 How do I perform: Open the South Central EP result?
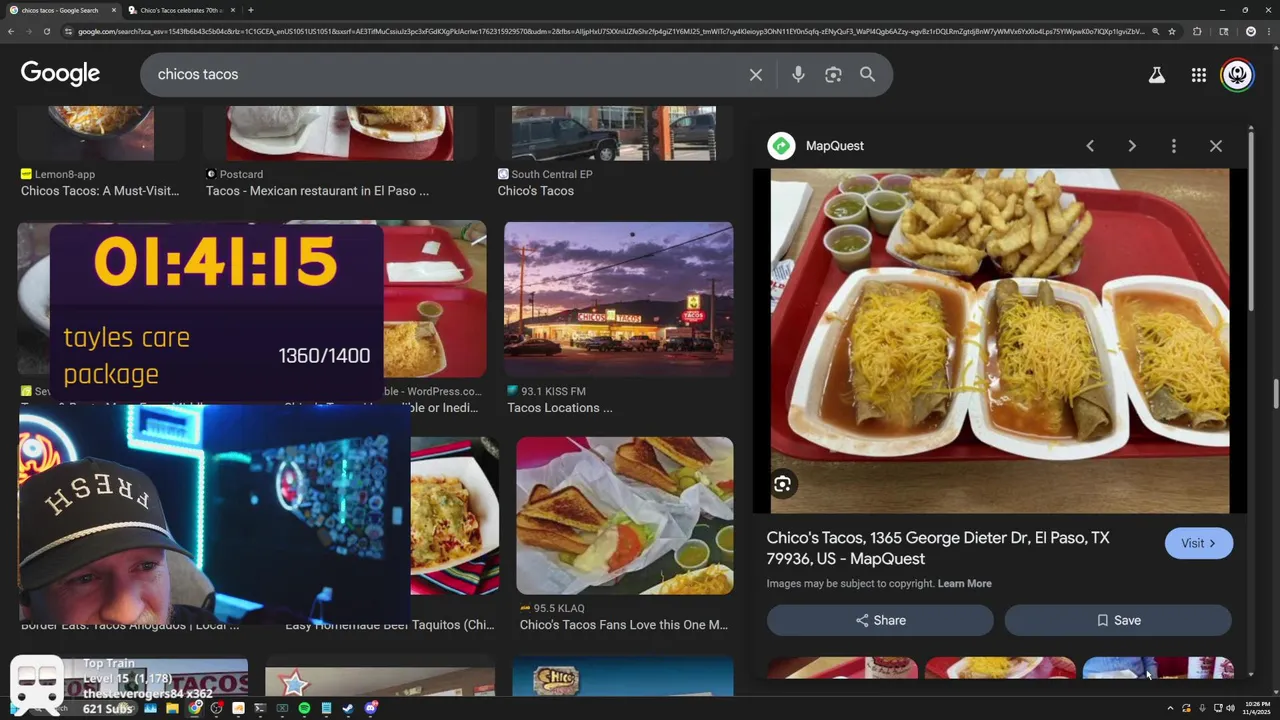click(535, 191)
